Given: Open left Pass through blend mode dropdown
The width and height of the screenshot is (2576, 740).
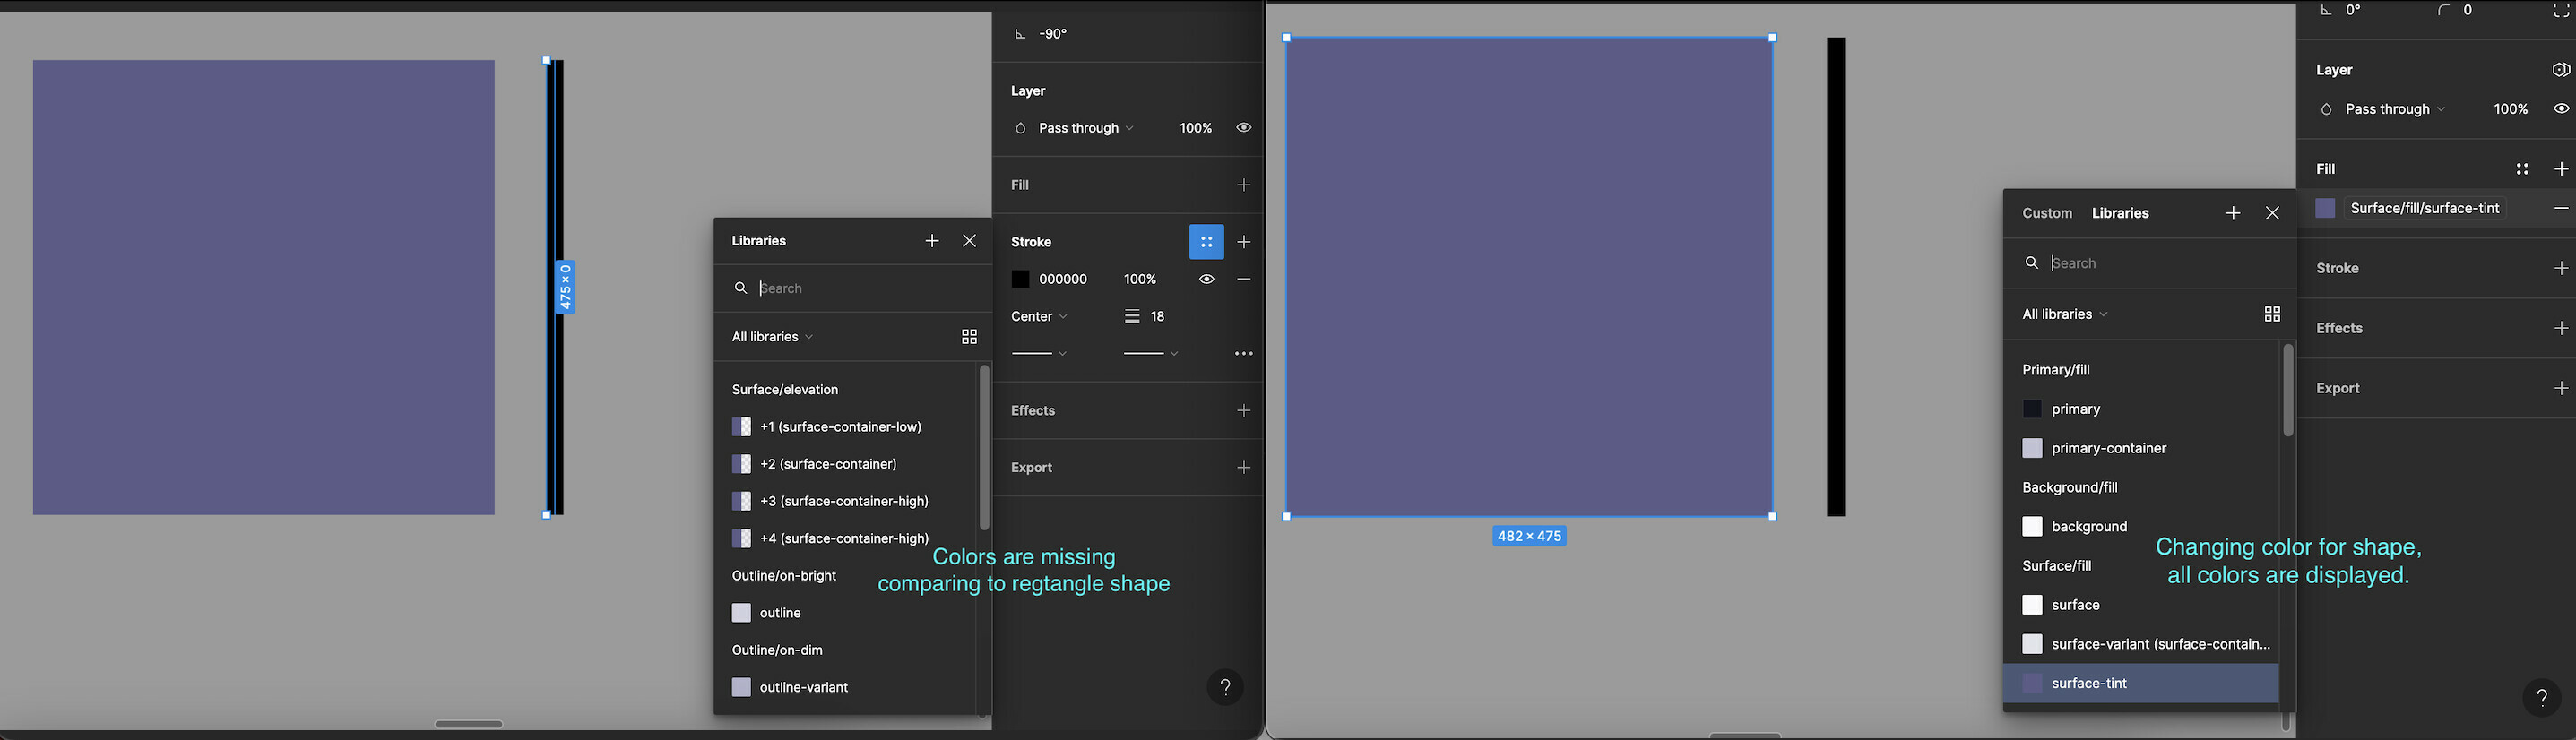Looking at the screenshot, I should click(x=1085, y=128).
